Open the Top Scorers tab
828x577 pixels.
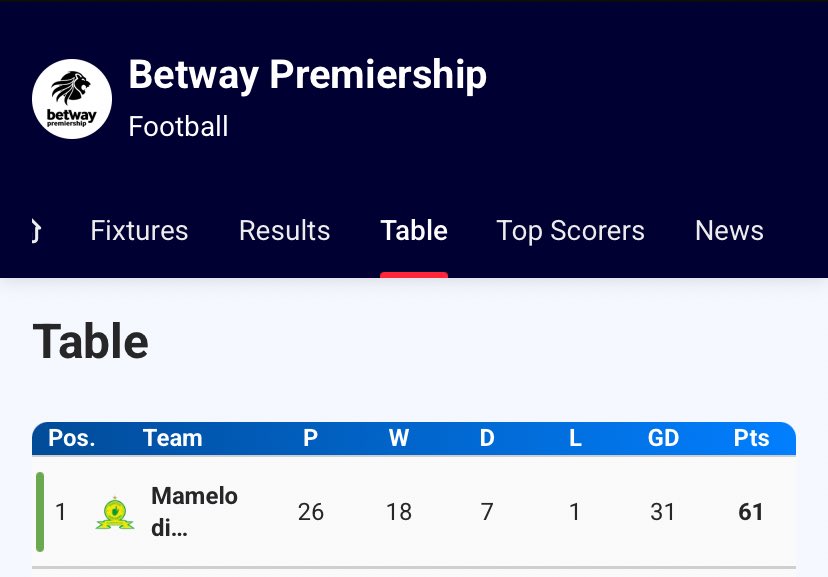click(x=570, y=231)
